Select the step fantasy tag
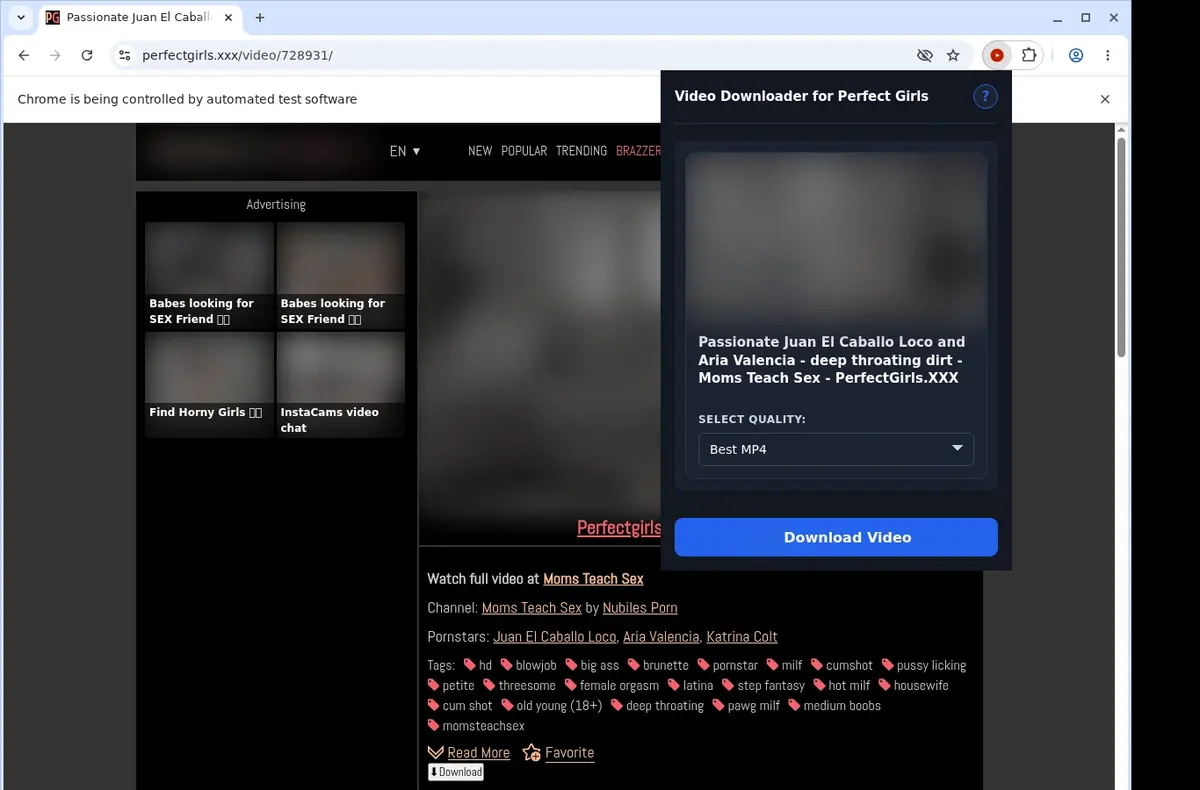The image size is (1200, 790). (x=763, y=685)
